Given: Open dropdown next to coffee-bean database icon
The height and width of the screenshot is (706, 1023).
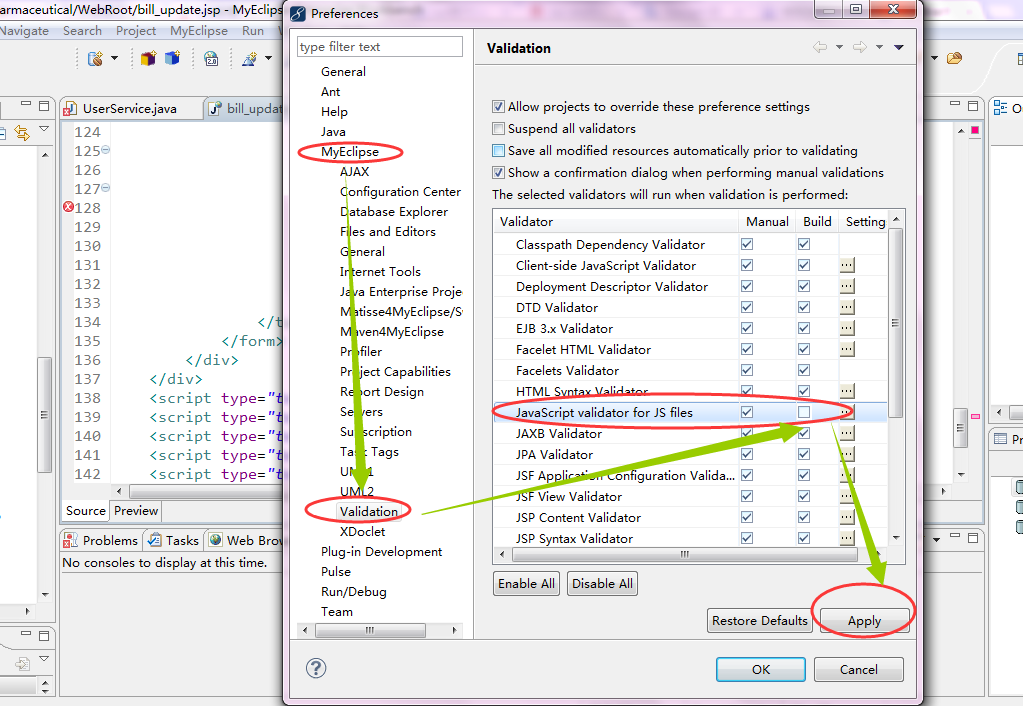Looking at the screenshot, I should coord(114,59).
